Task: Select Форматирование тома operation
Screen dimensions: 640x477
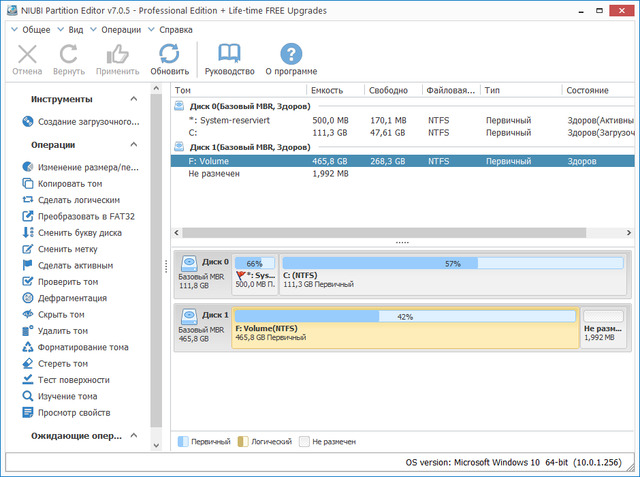Action: [82, 347]
